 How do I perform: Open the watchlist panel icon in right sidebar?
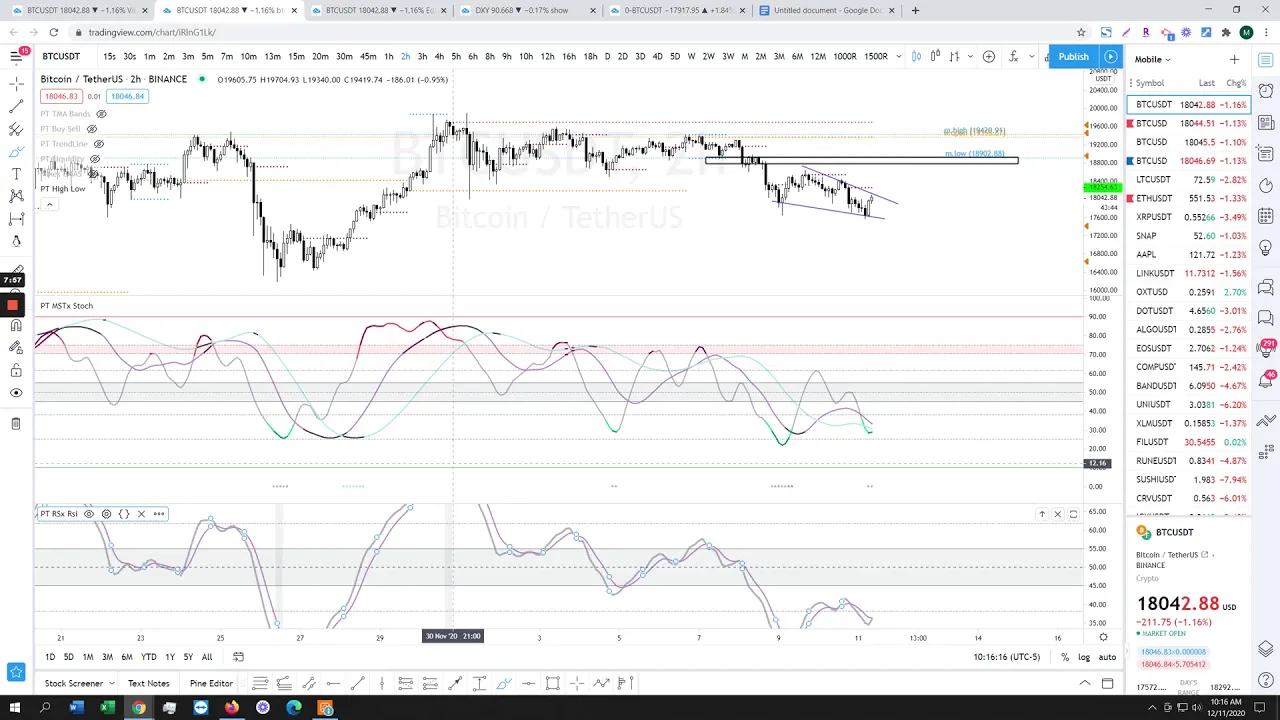[x=1266, y=60]
